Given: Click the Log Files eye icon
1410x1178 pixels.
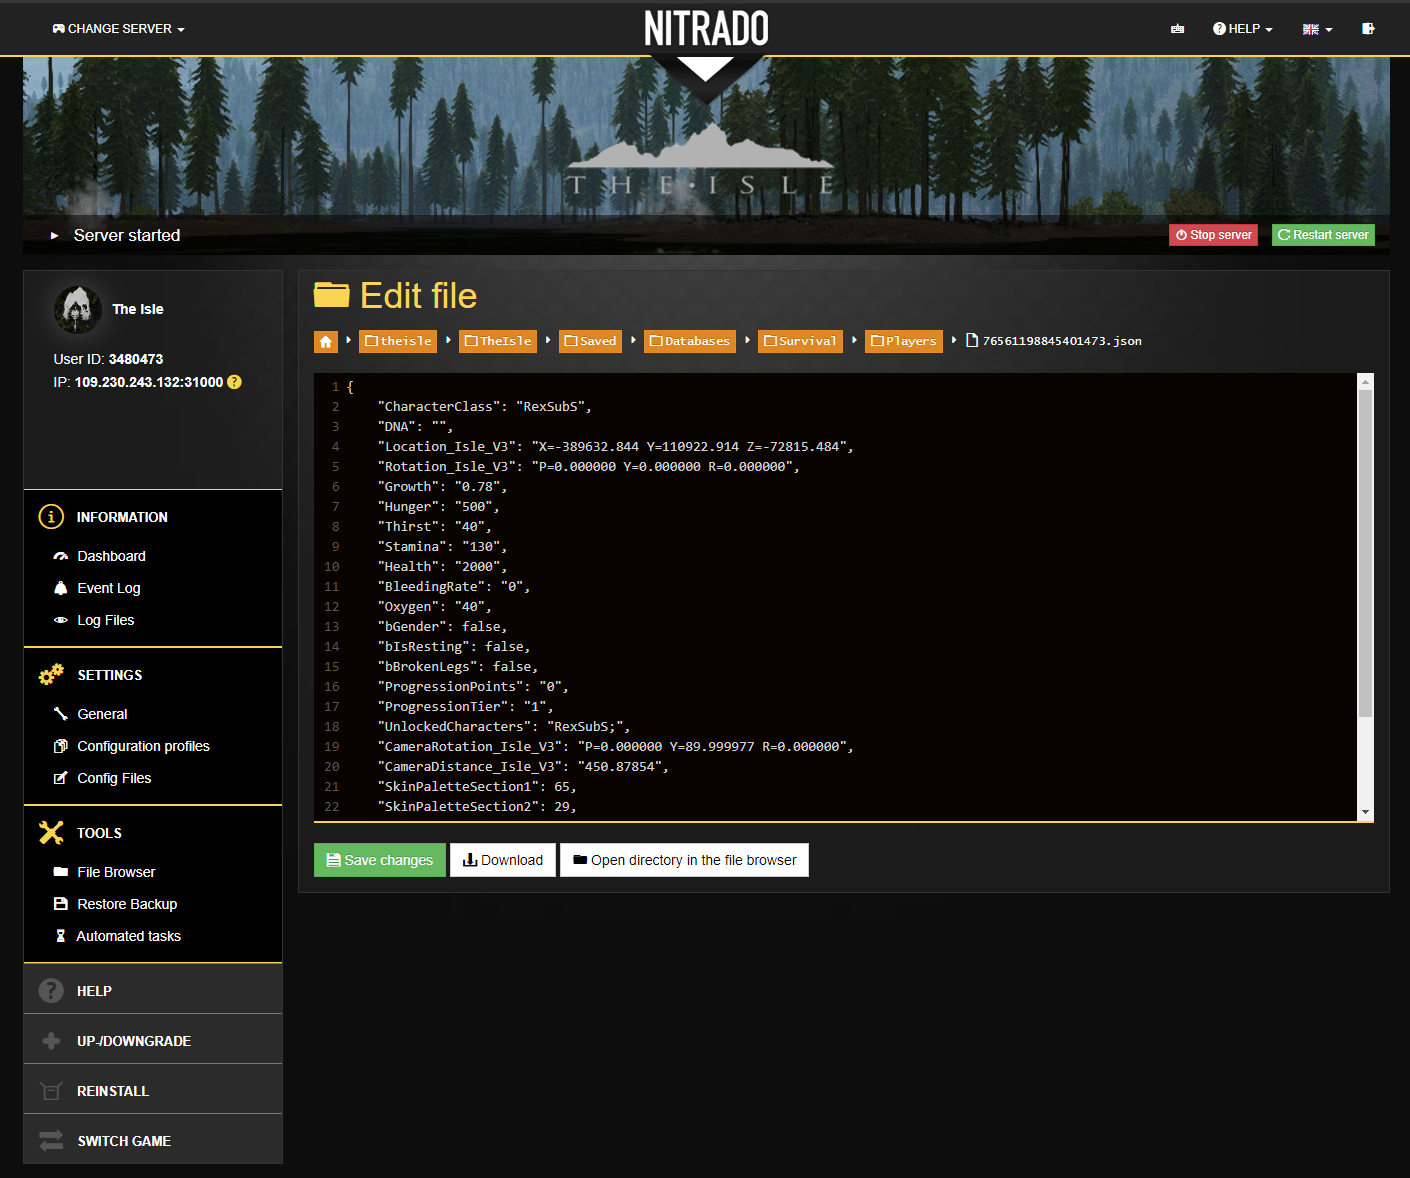Looking at the screenshot, I should pos(61,620).
